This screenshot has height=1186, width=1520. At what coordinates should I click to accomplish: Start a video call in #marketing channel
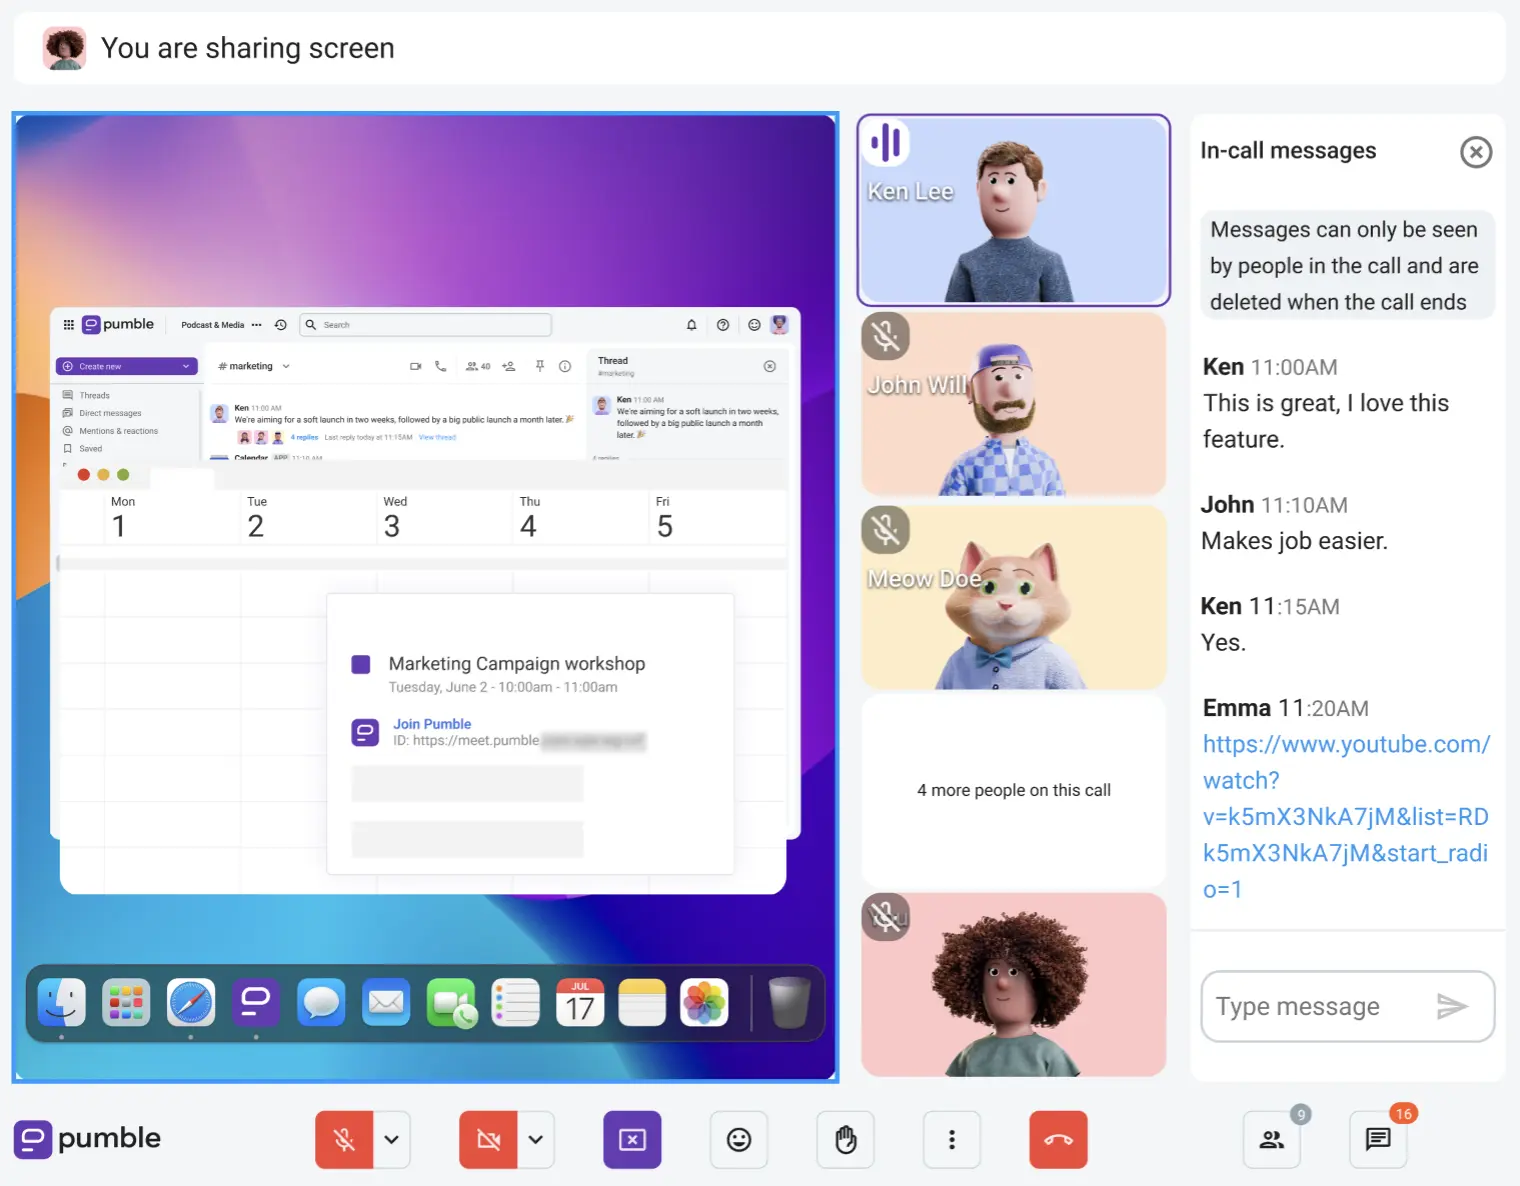[x=416, y=366]
